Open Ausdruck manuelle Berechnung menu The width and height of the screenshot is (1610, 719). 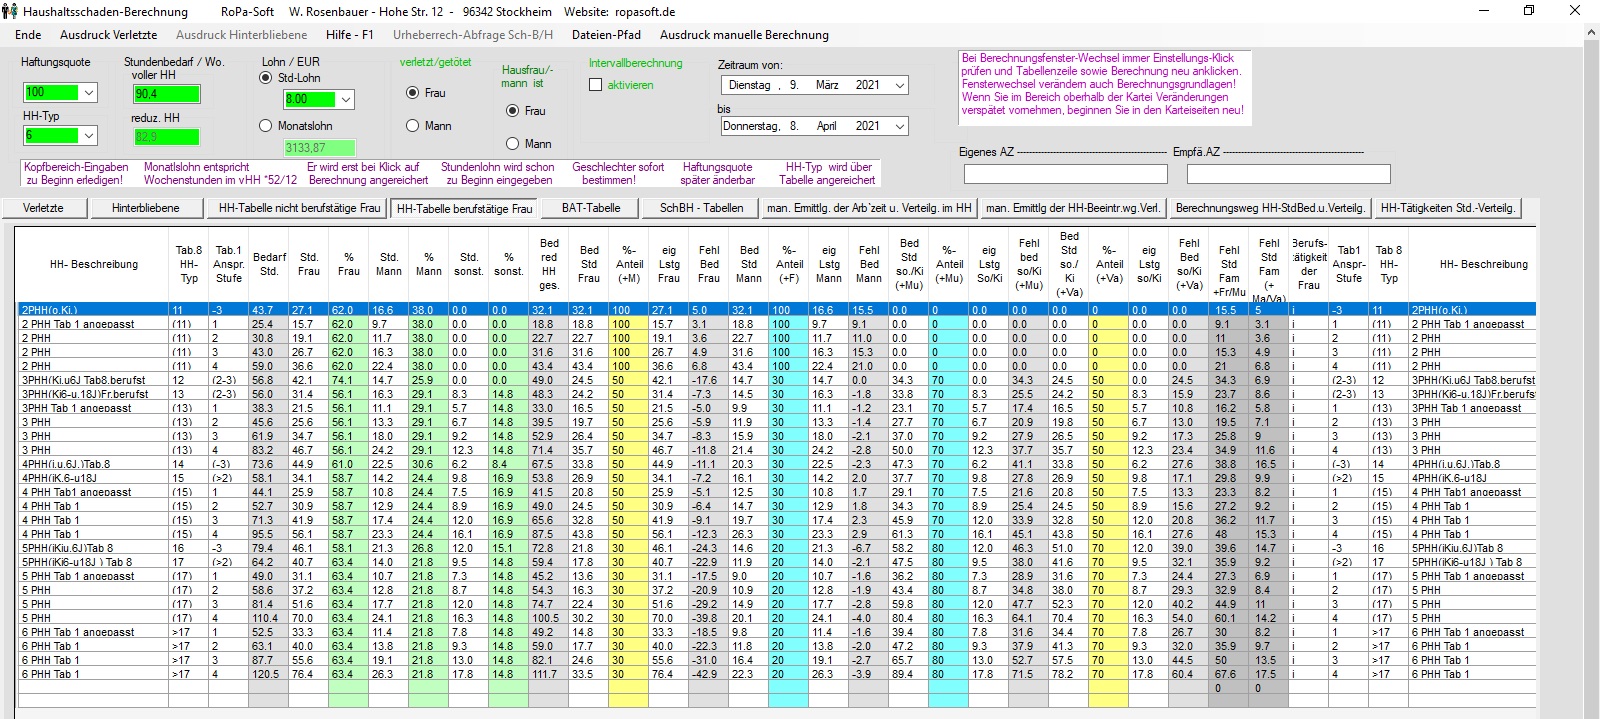coord(744,35)
